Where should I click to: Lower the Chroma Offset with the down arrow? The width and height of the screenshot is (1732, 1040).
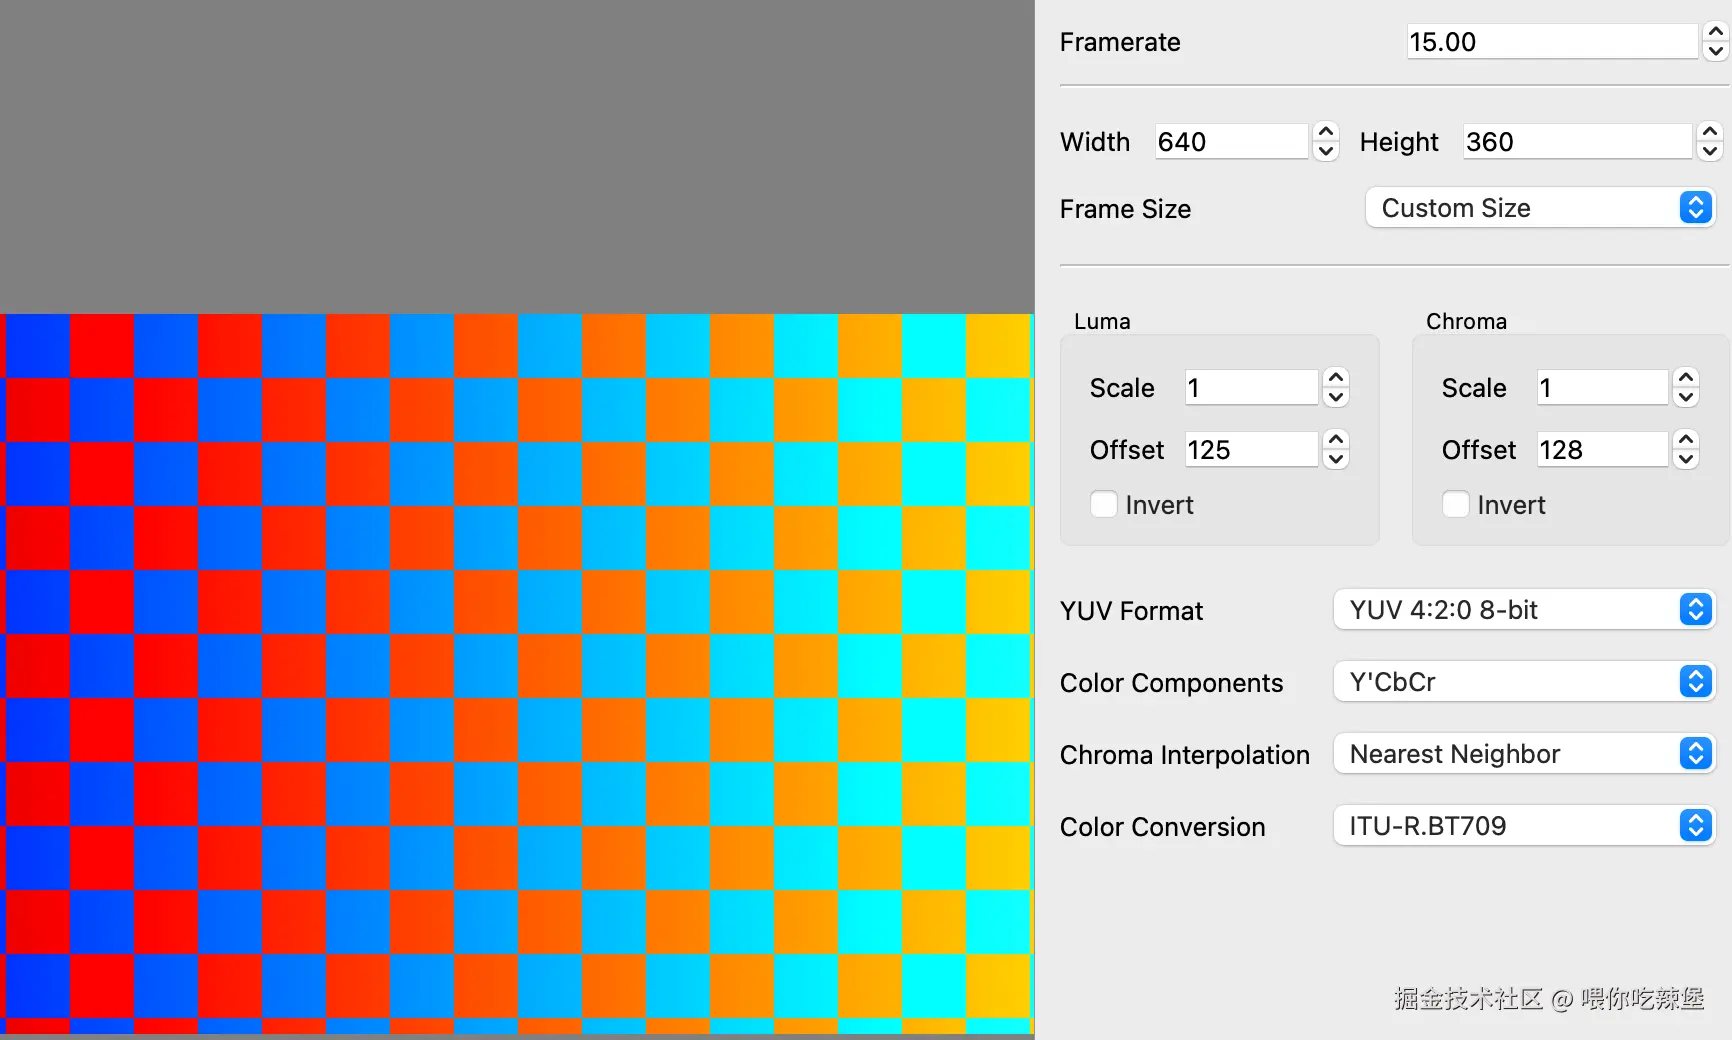tap(1686, 460)
